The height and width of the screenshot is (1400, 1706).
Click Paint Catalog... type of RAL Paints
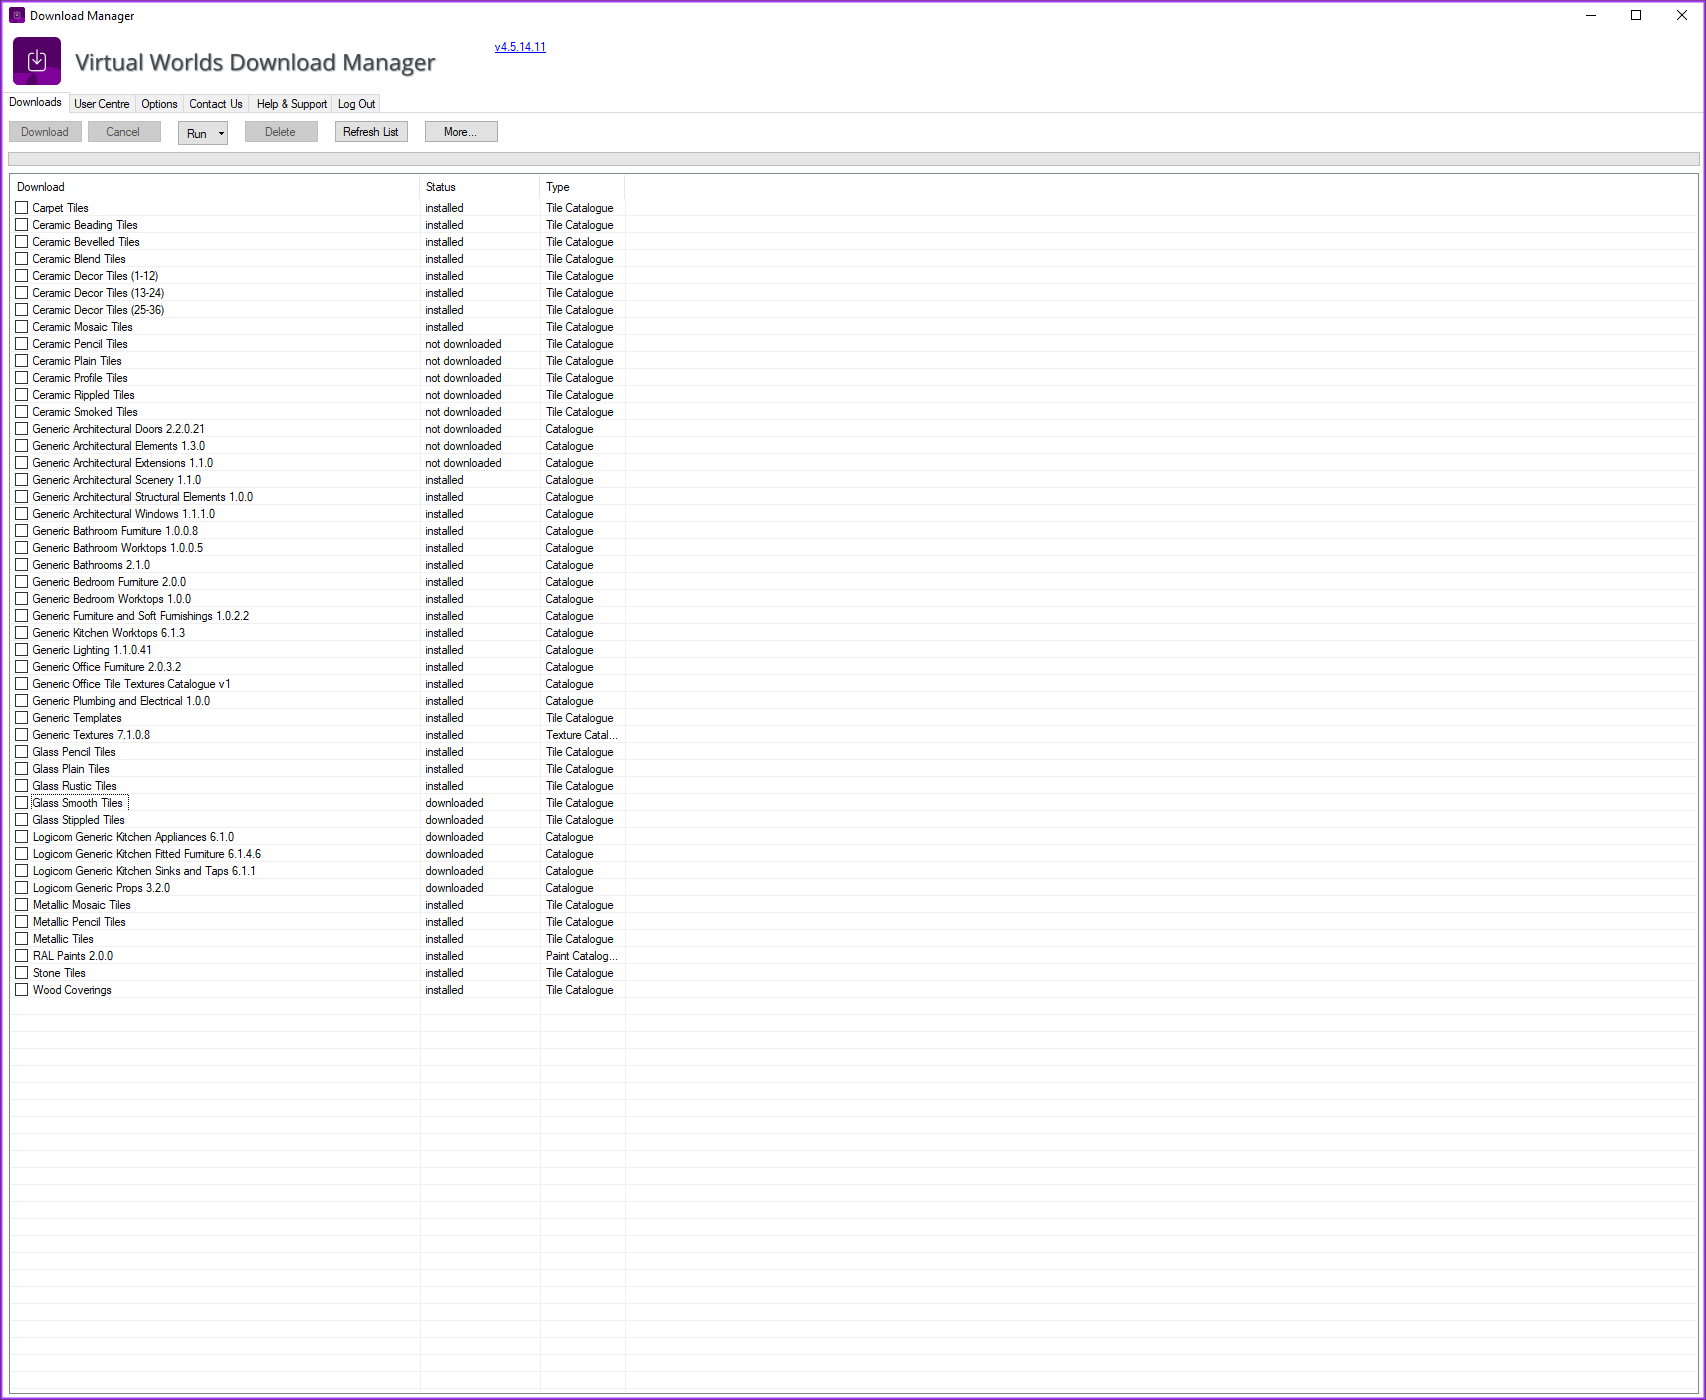coord(582,956)
